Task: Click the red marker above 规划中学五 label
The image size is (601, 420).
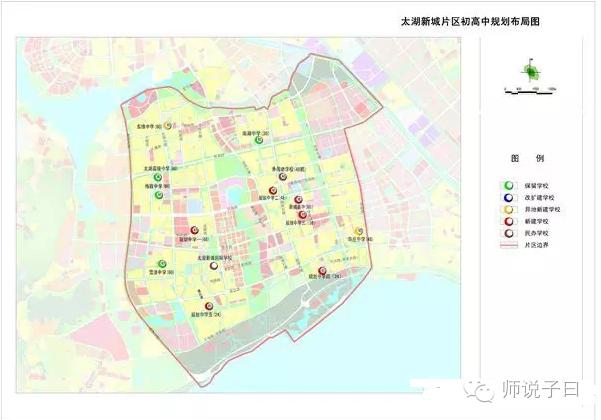Action: (209, 306)
